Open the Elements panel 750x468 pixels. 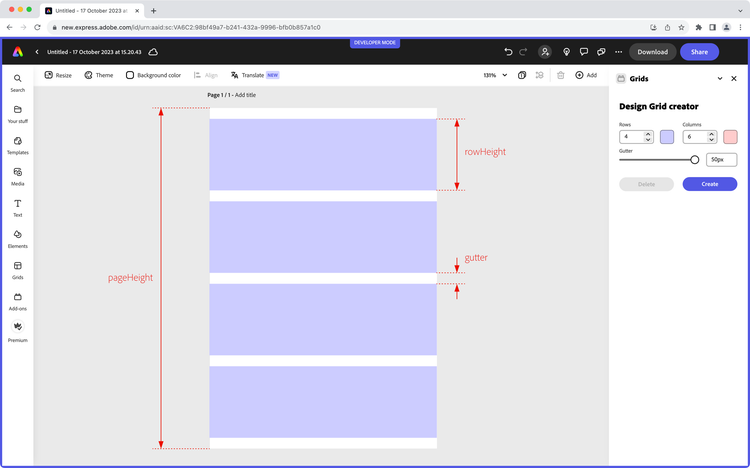[17, 236]
